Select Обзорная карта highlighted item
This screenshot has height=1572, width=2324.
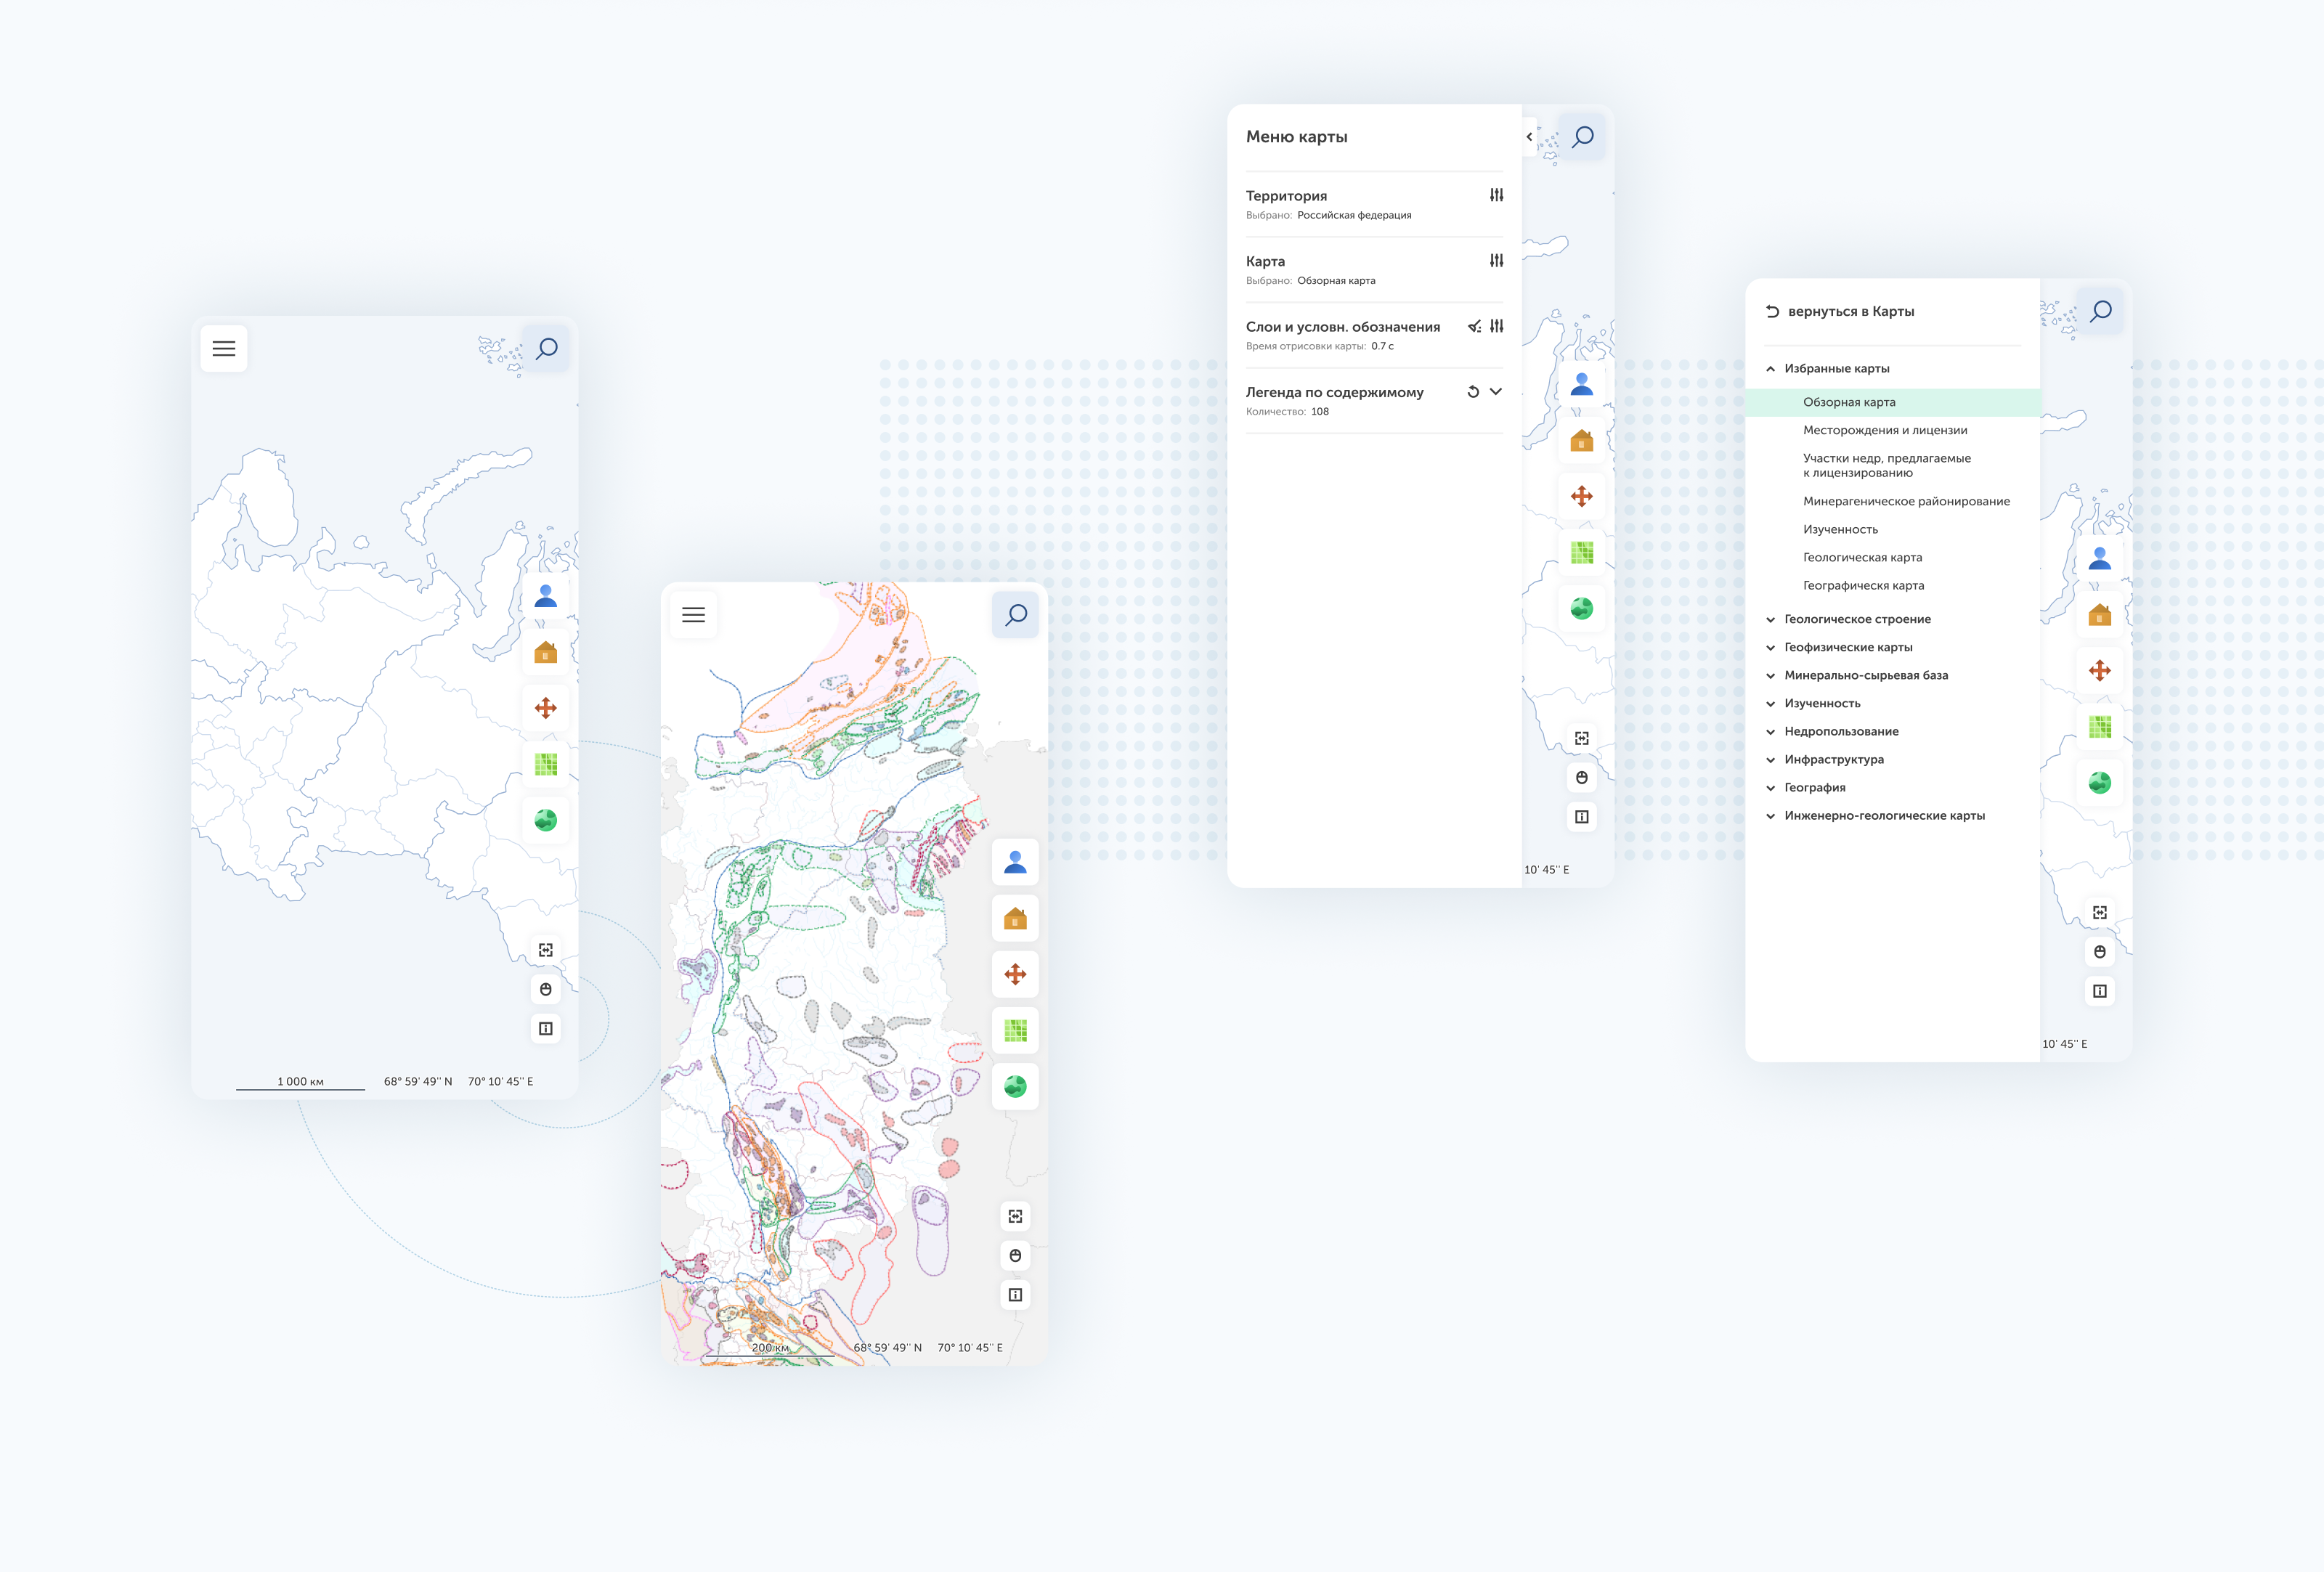coord(1848,402)
